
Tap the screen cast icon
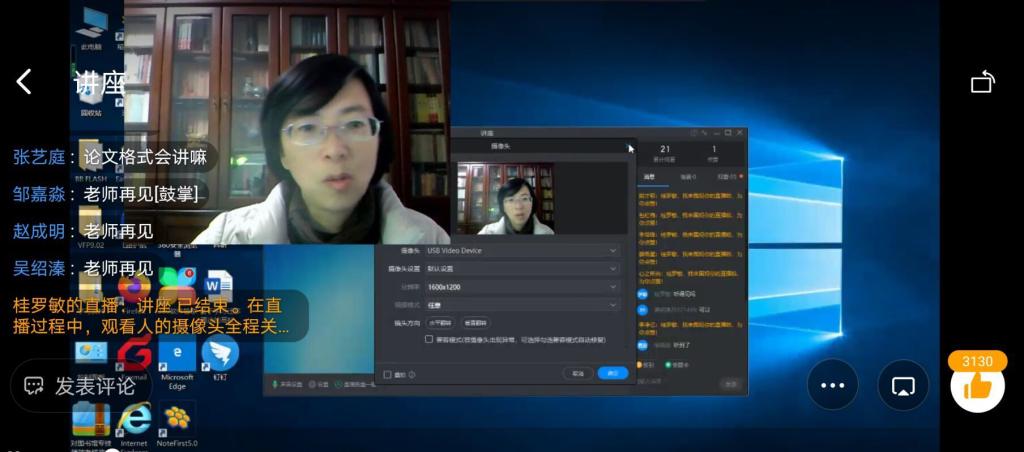click(903, 385)
